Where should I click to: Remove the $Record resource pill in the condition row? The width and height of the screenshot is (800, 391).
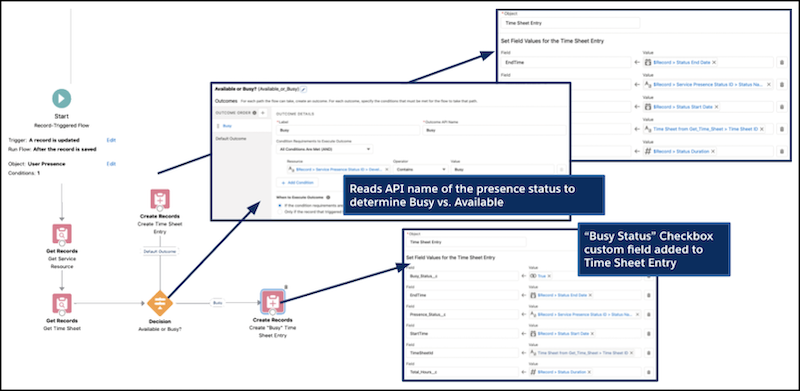(387, 169)
